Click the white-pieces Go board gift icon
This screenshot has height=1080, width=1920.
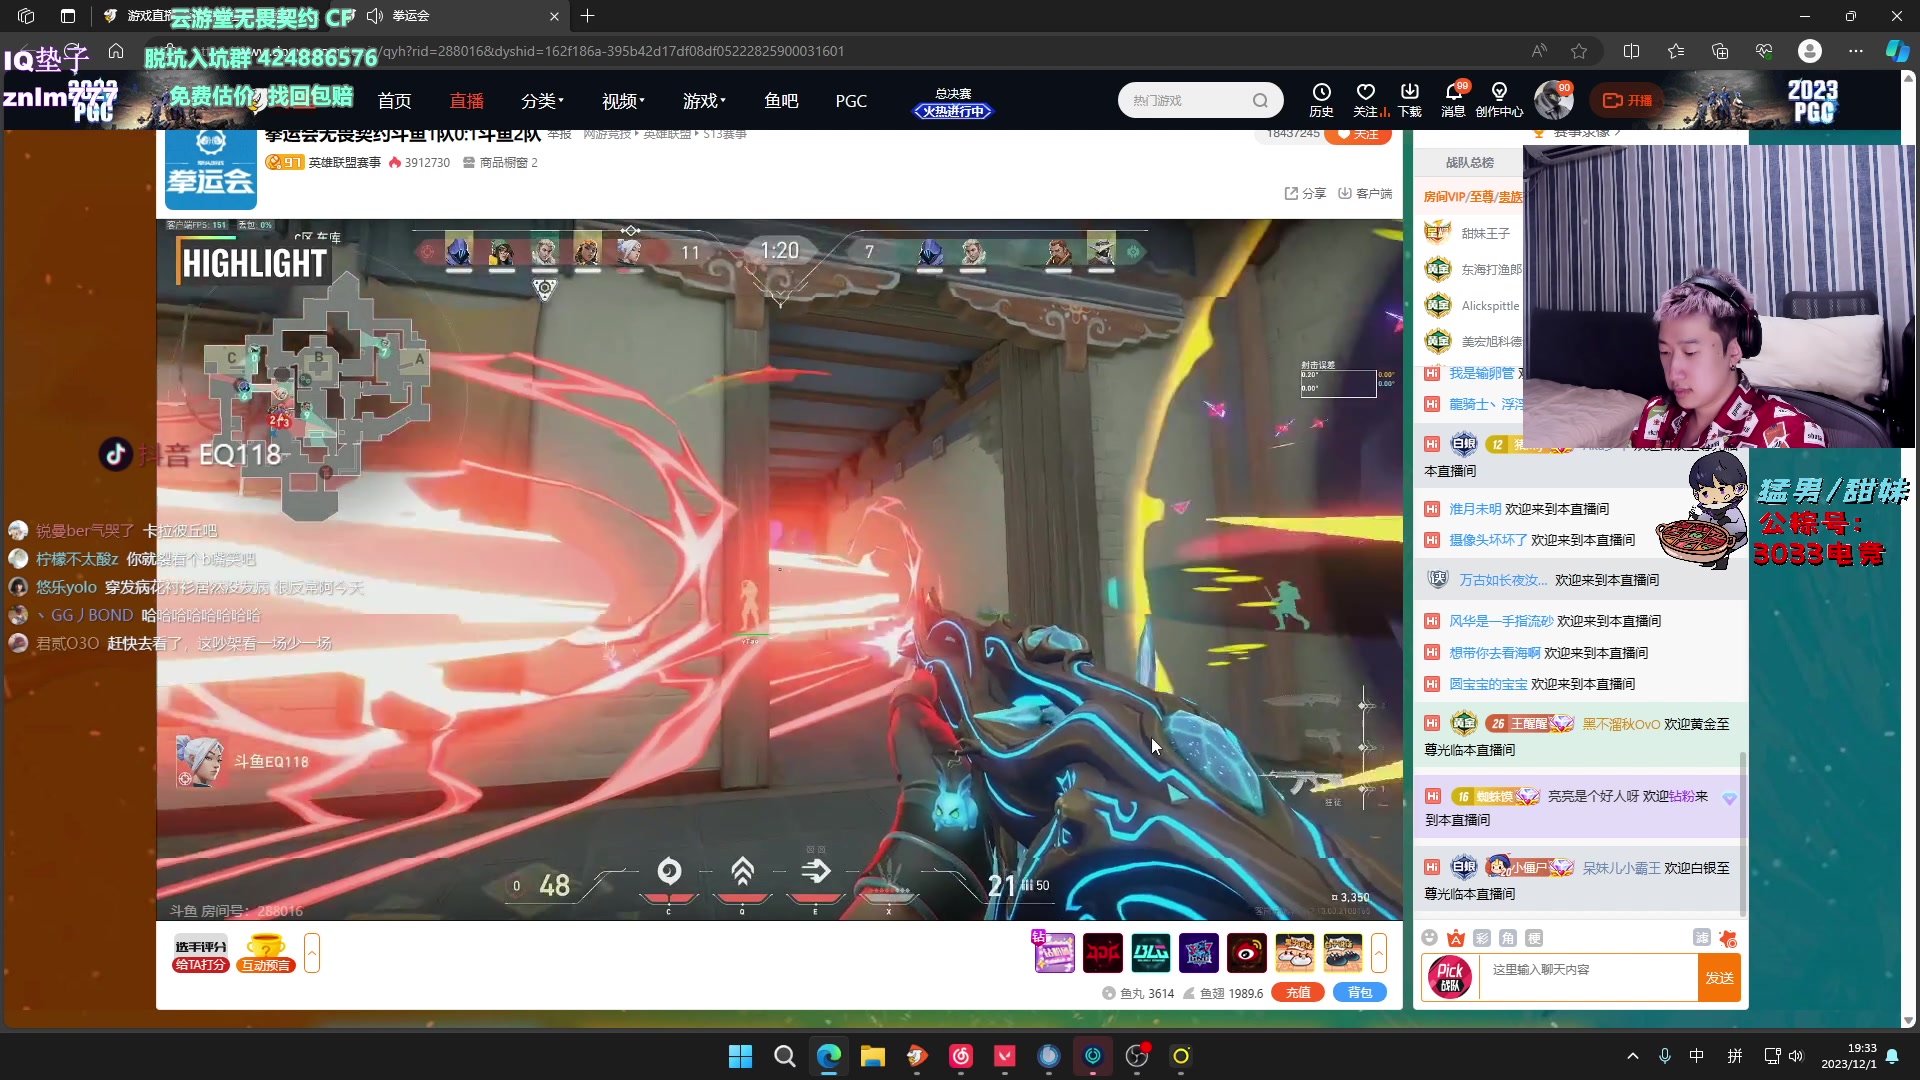click(1295, 953)
